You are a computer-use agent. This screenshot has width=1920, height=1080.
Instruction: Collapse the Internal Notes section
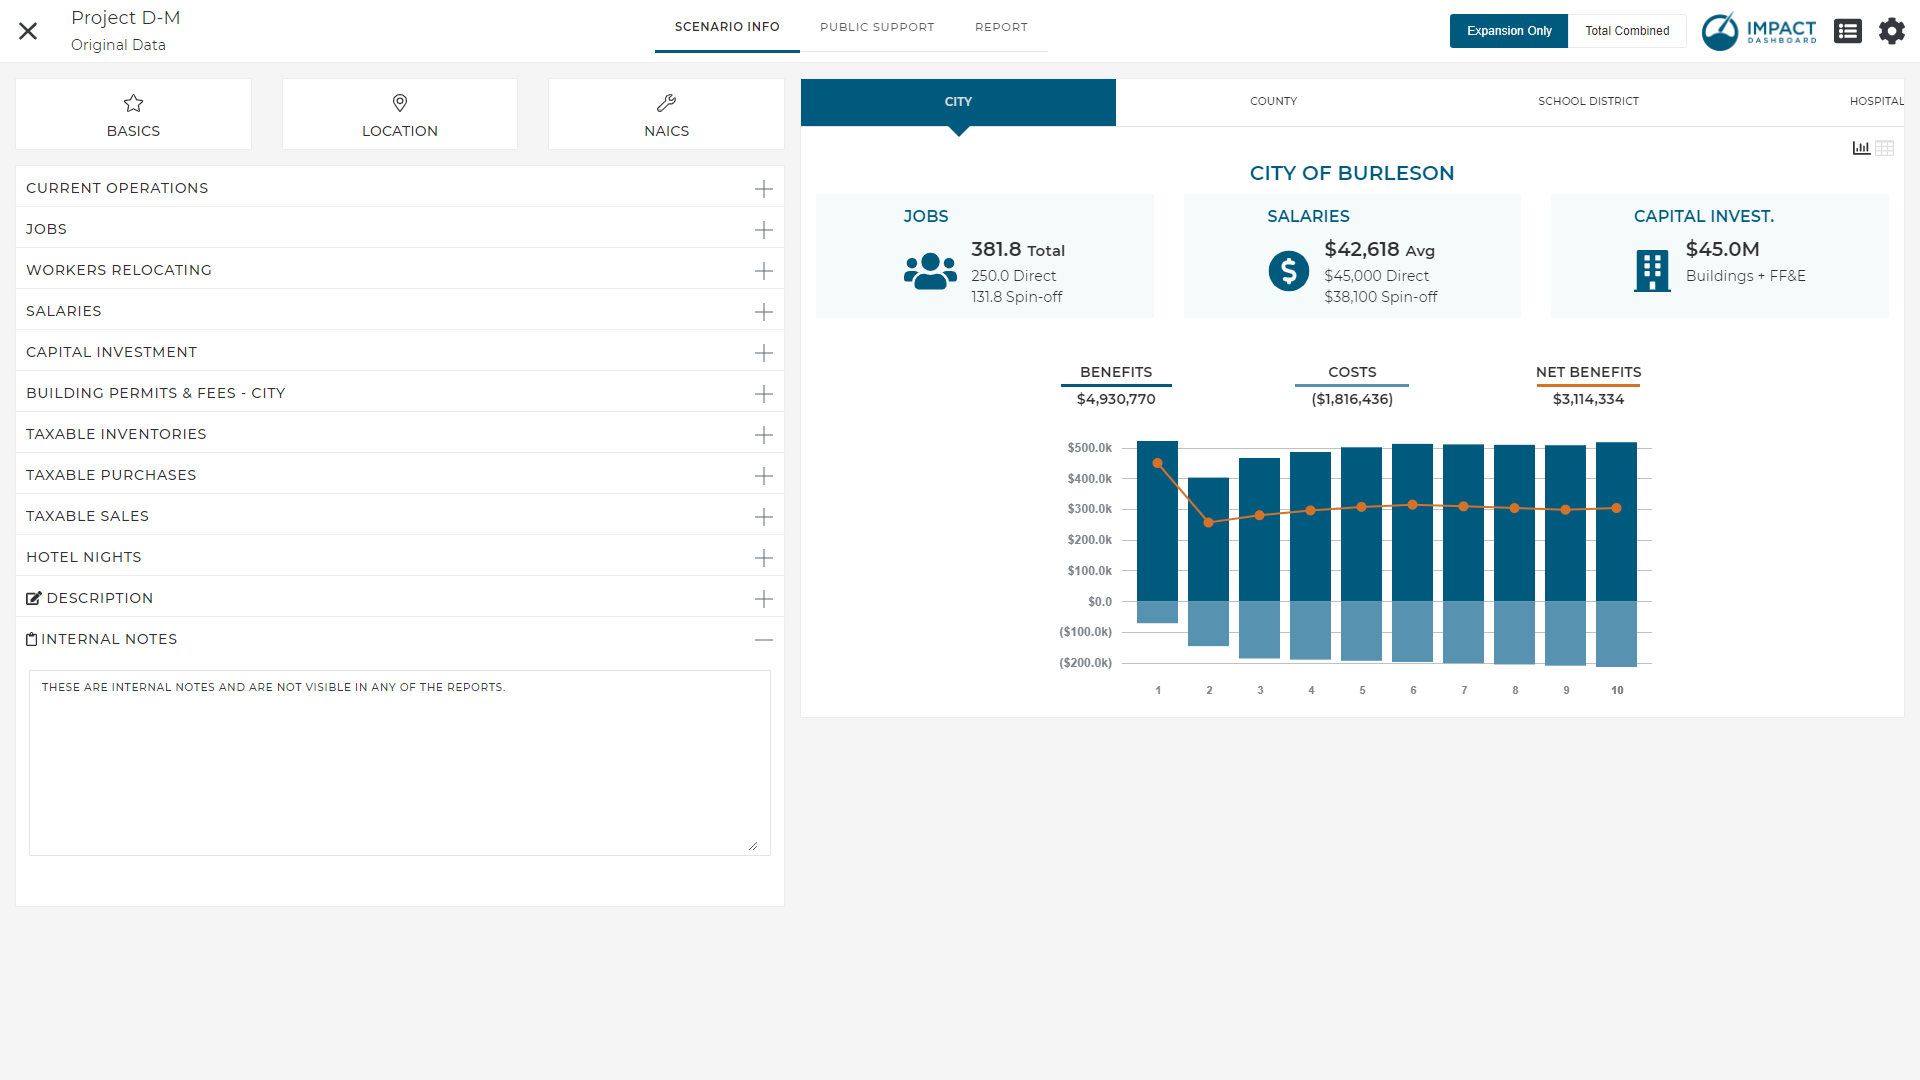coord(763,640)
